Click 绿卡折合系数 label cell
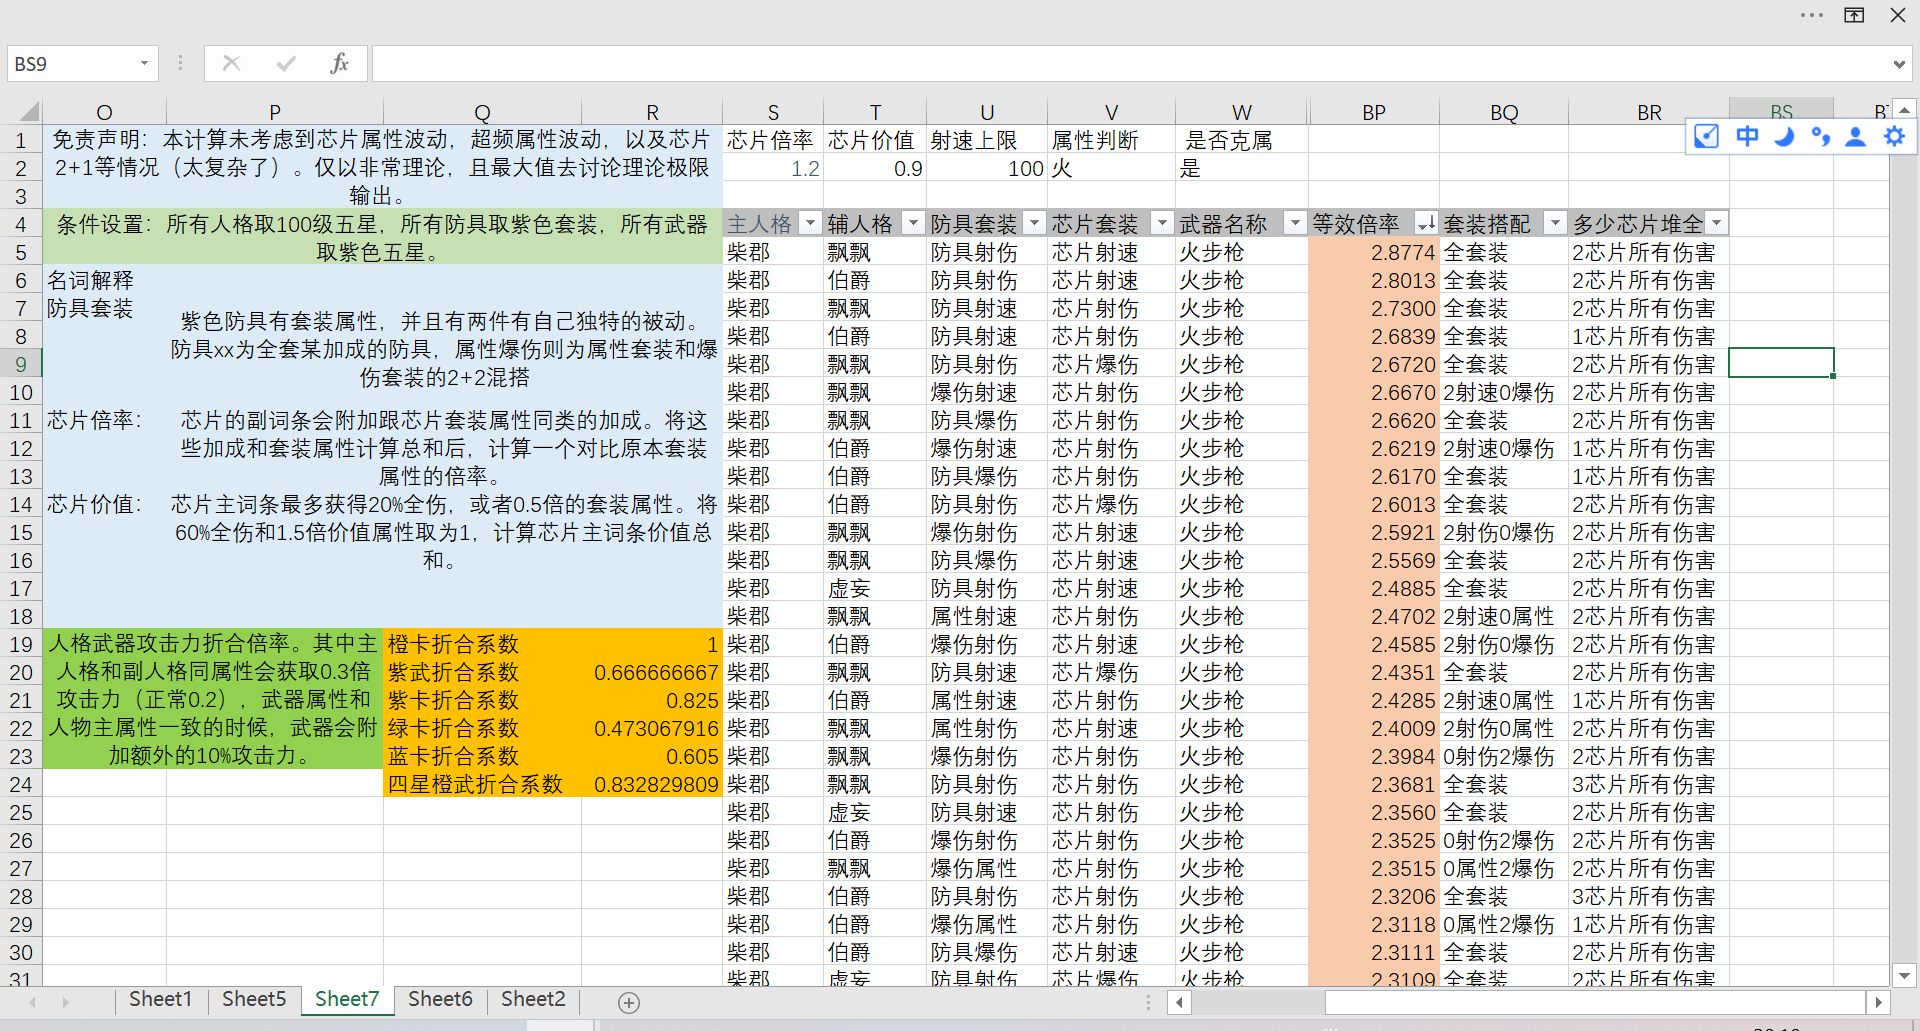Viewport: 1920px width, 1031px height. point(482,728)
